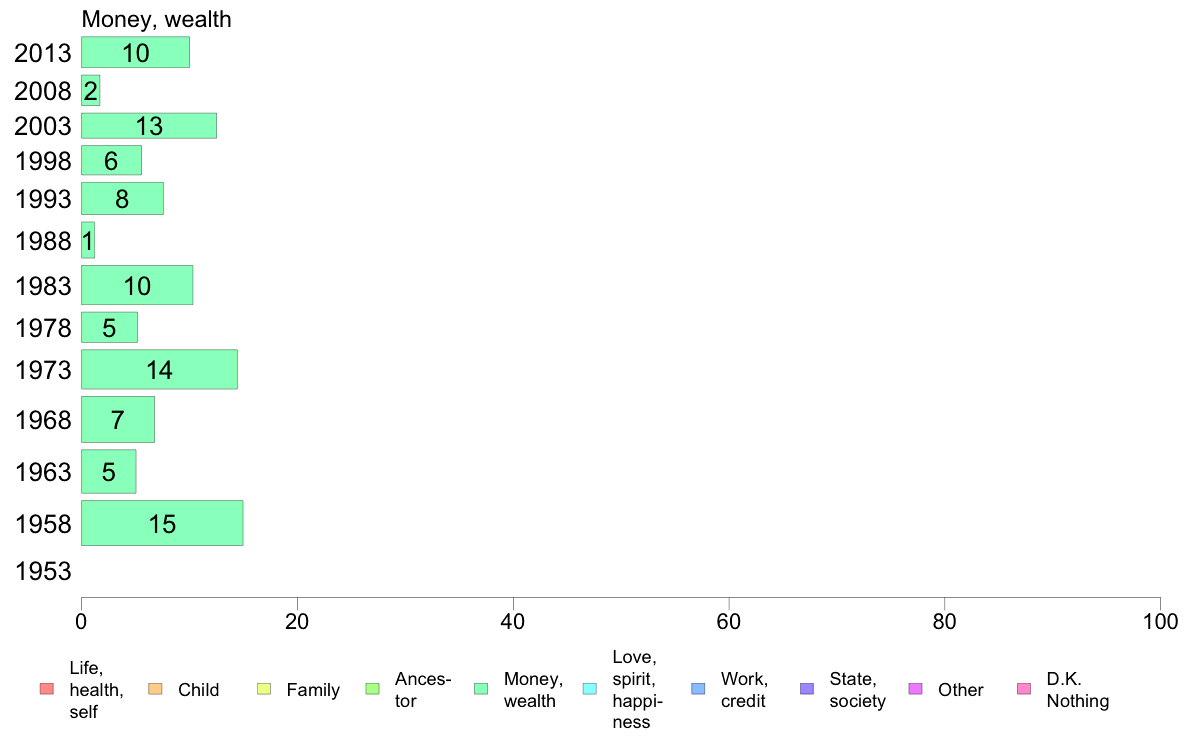Click the 100 tick on the x-axis
Image resolution: width=1188 pixels, height=736 pixels.
(1160, 622)
